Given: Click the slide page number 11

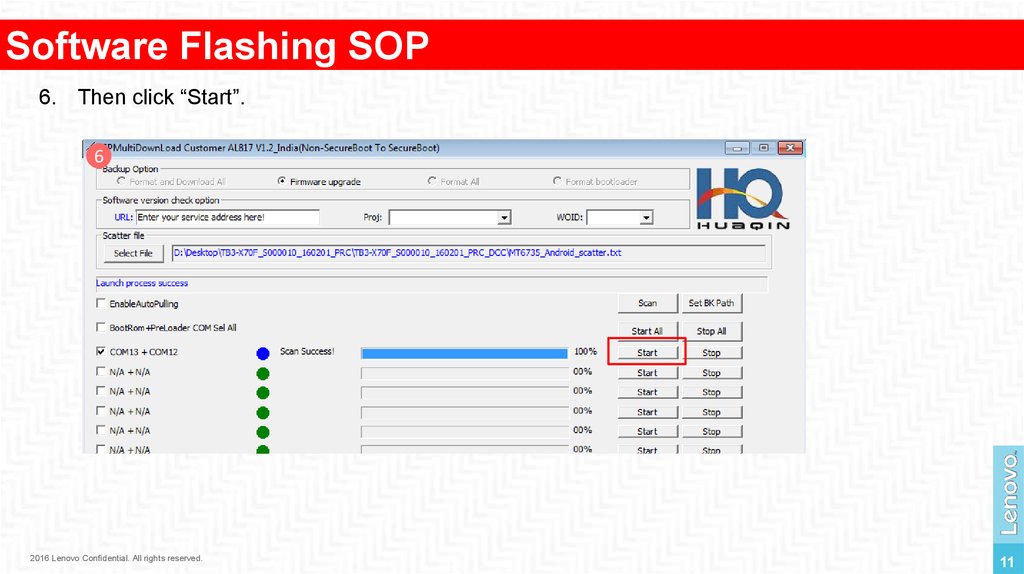Looking at the screenshot, I should click(x=1007, y=562).
